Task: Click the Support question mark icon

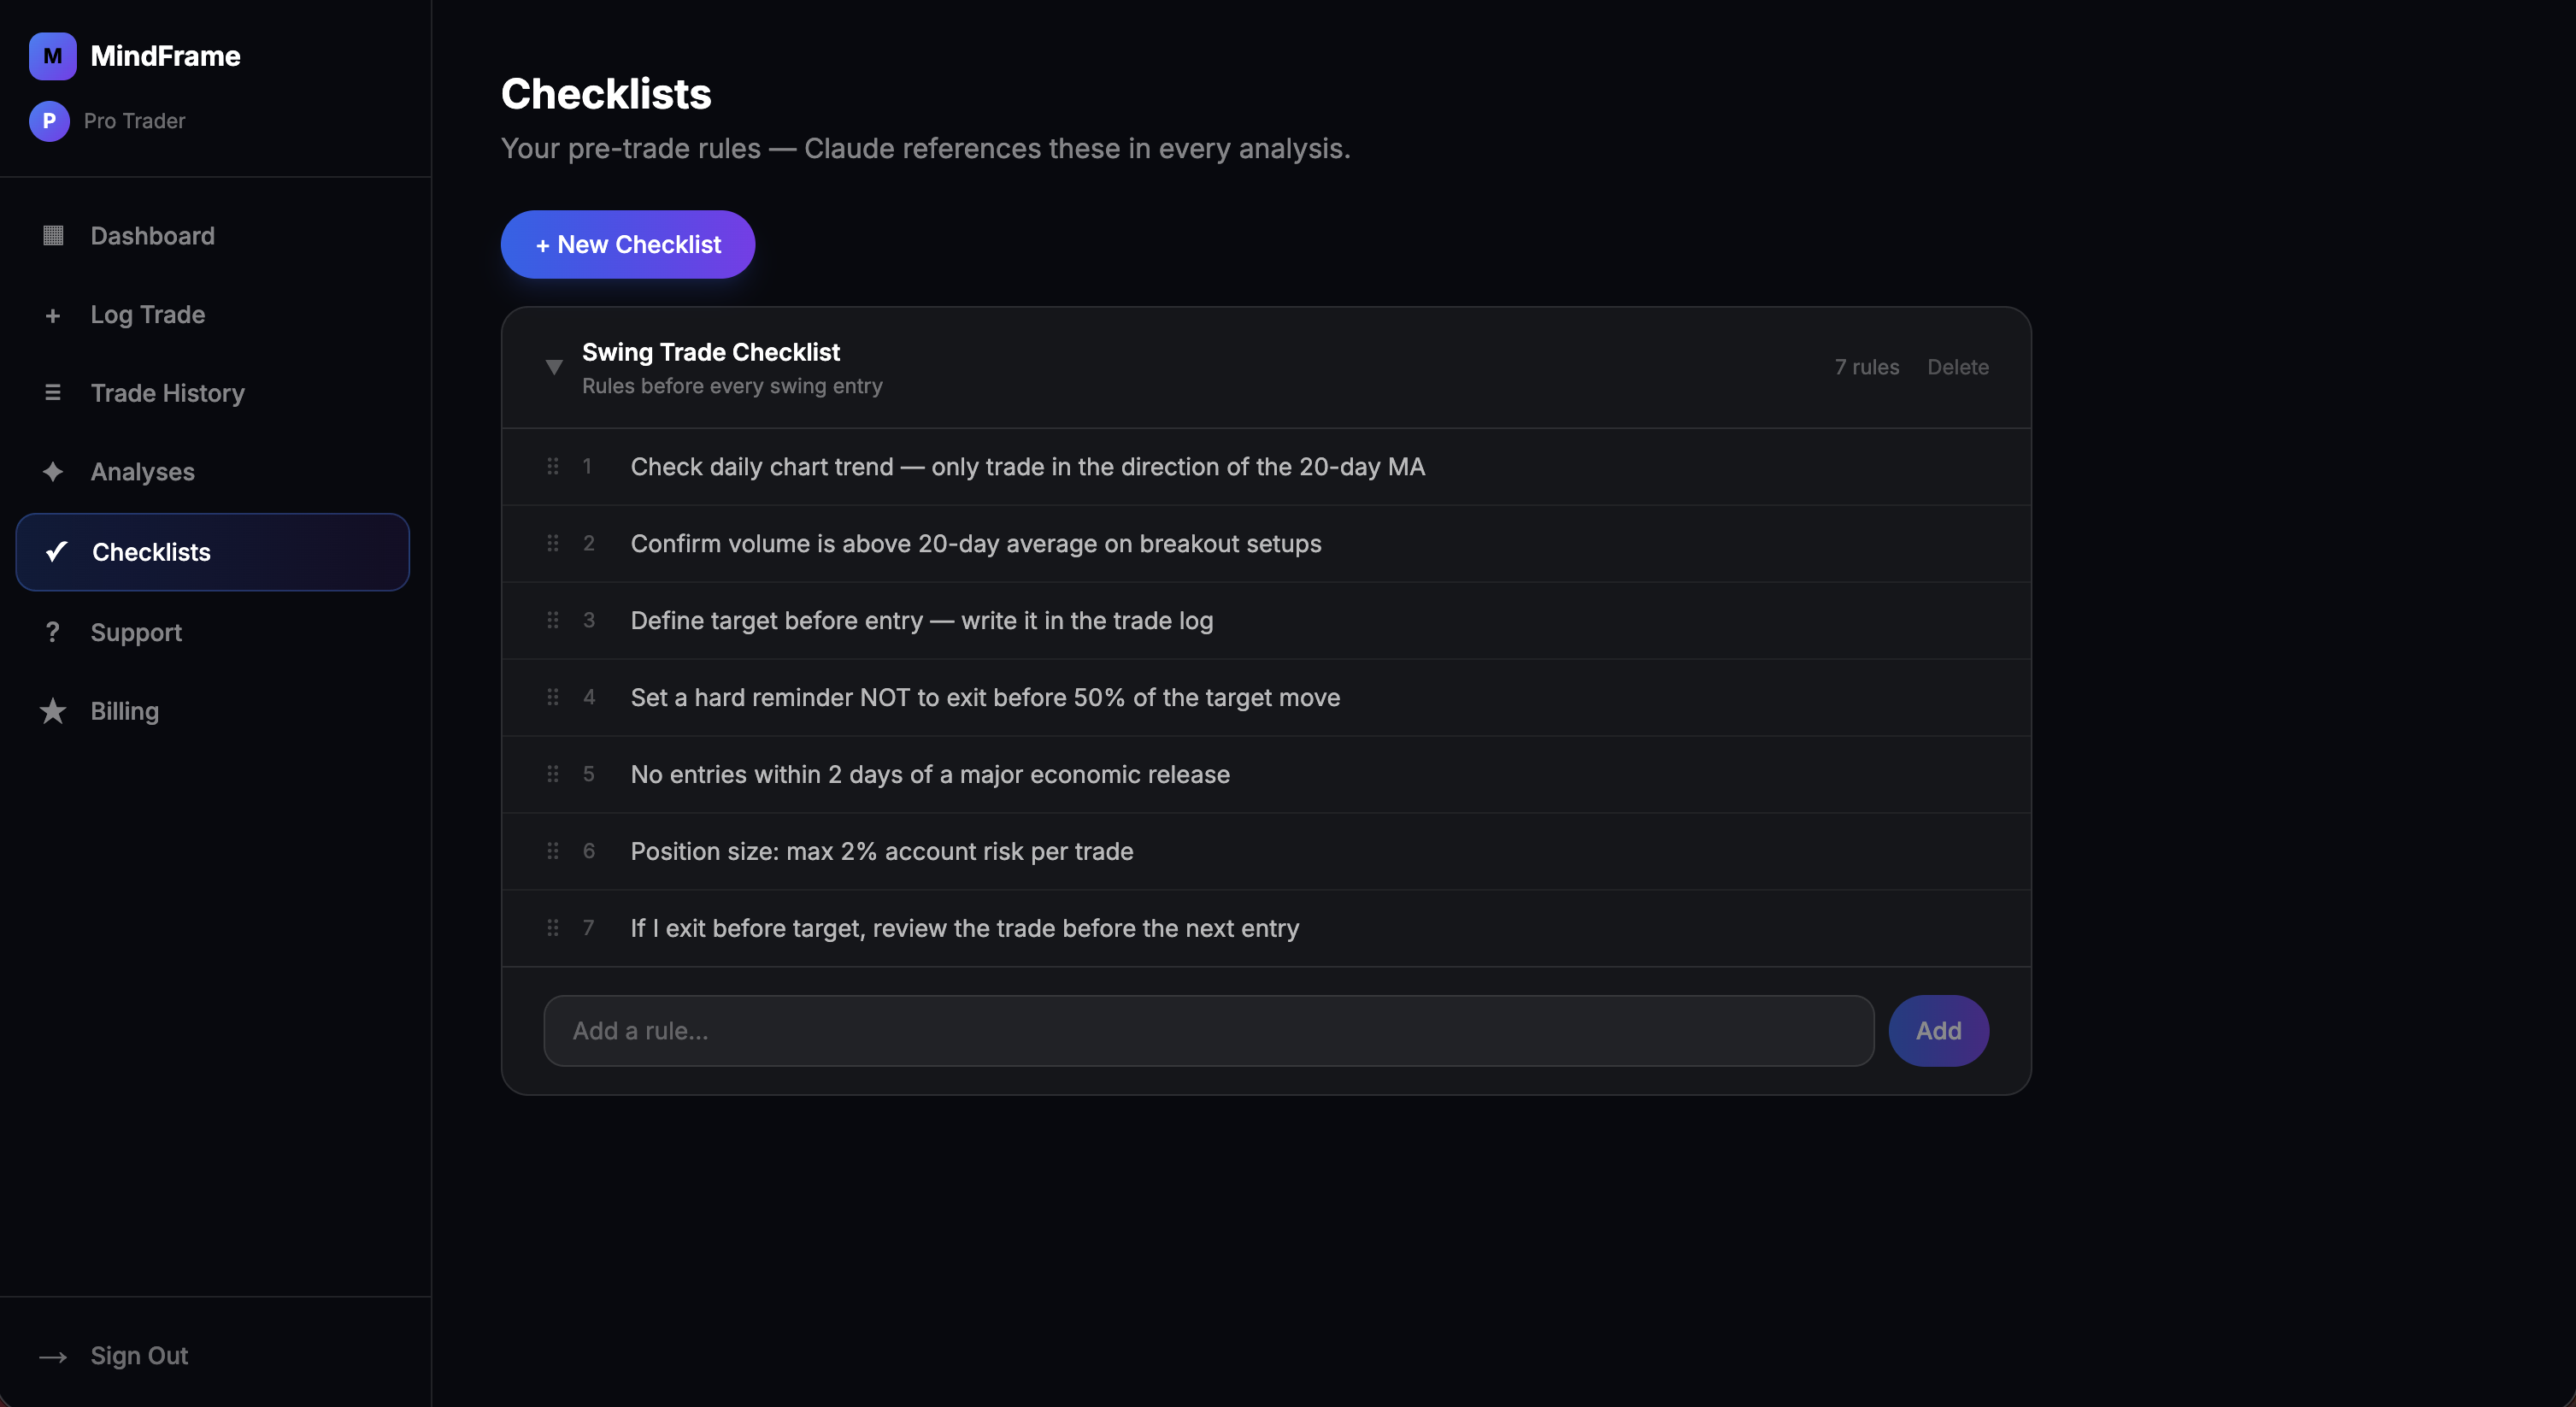Action: click(x=53, y=633)
